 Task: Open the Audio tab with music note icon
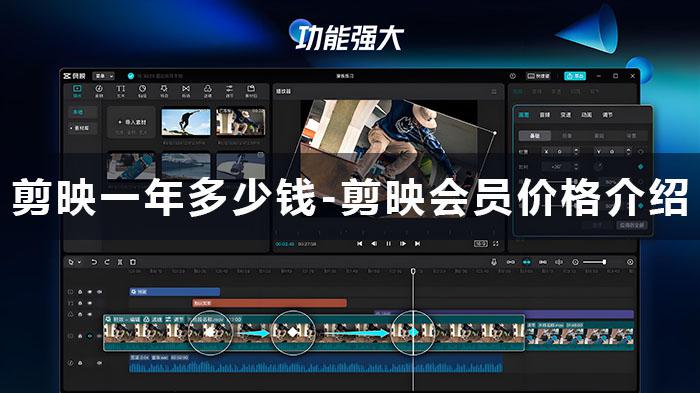pos(99,91)
